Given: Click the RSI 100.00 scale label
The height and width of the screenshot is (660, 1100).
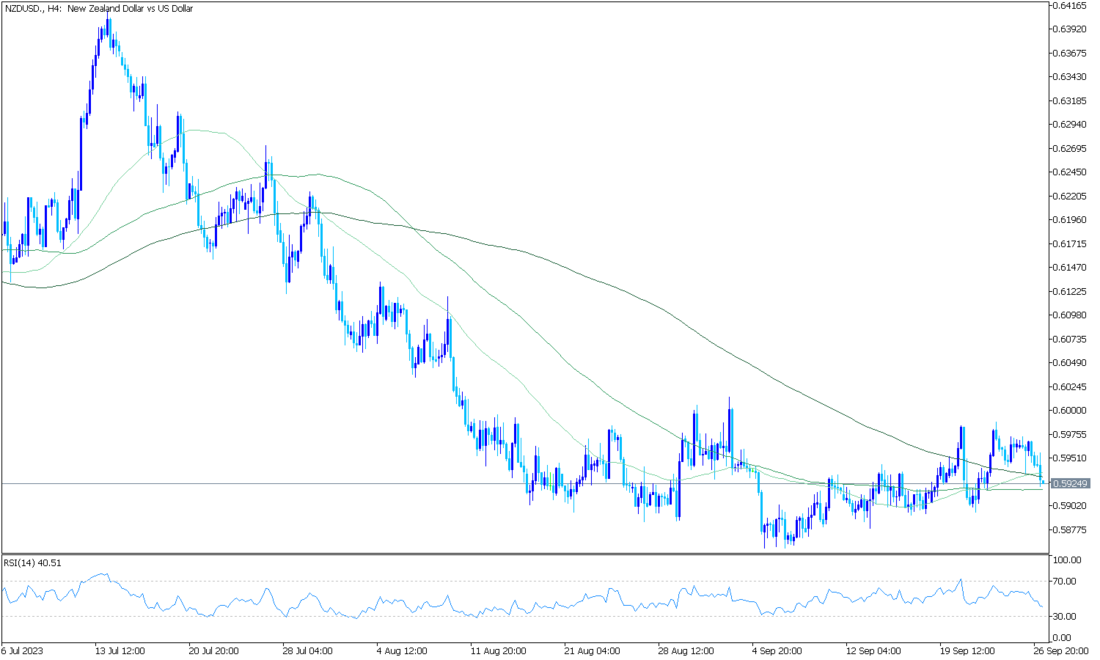Looking at the screenshot, I should 1067,560.
